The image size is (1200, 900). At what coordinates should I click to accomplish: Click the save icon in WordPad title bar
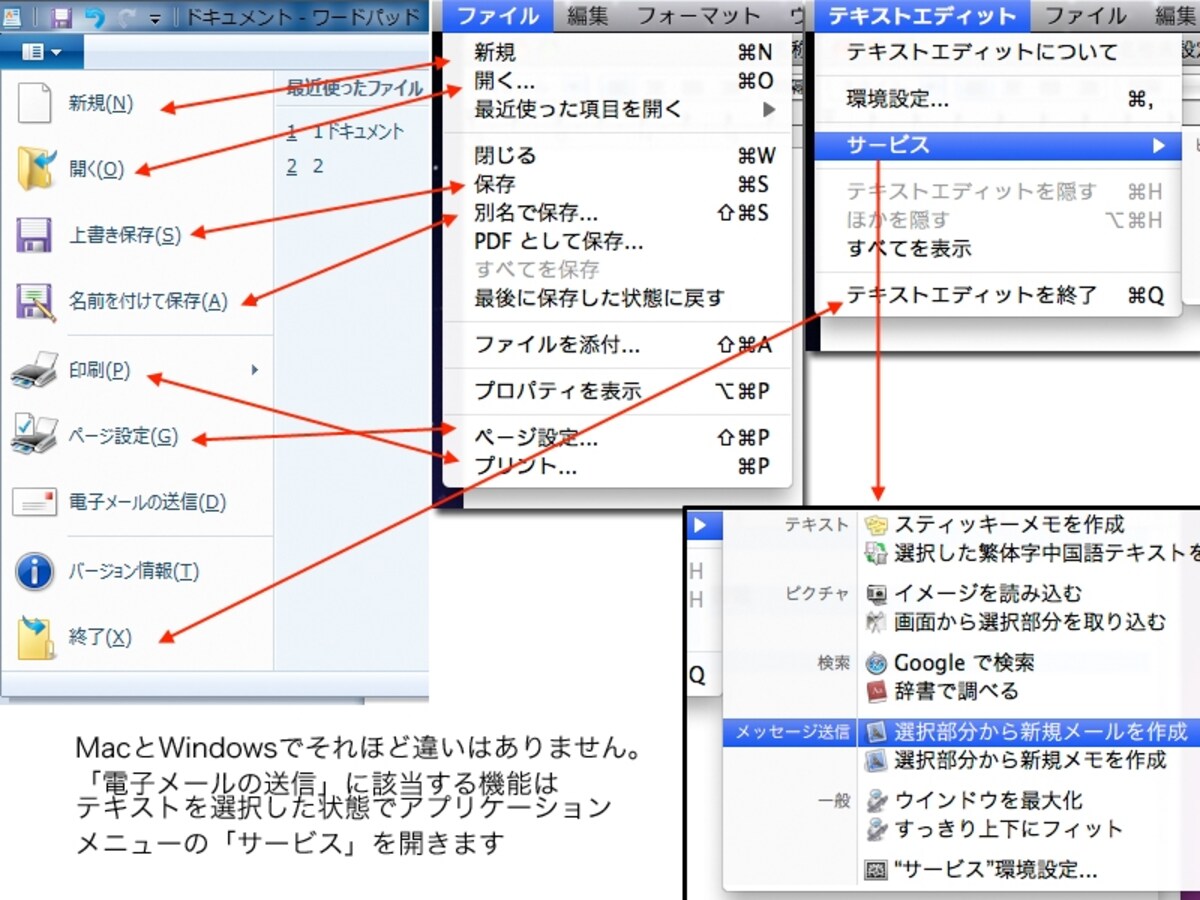pos(61,16)
